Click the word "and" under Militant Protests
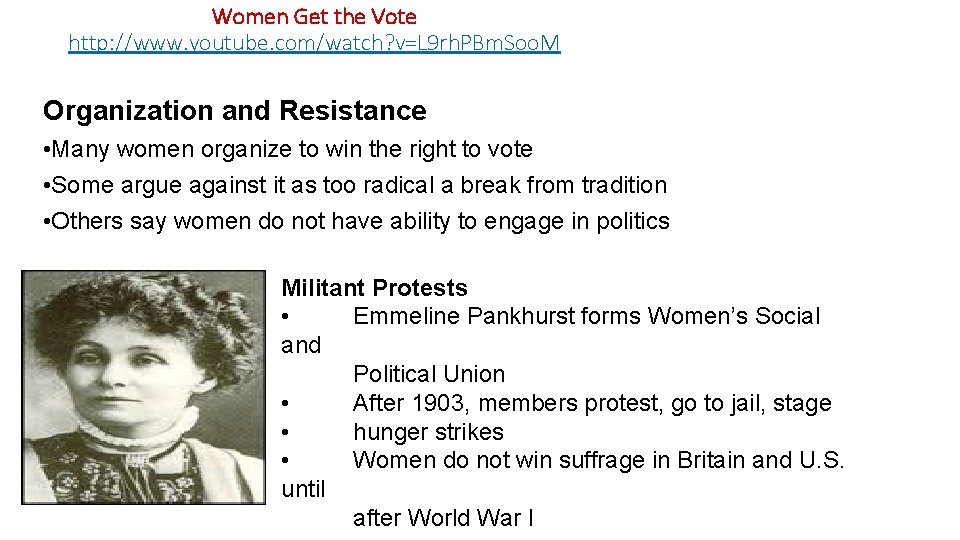The height and width of the screenshot is (540, 960). (301, 345)
